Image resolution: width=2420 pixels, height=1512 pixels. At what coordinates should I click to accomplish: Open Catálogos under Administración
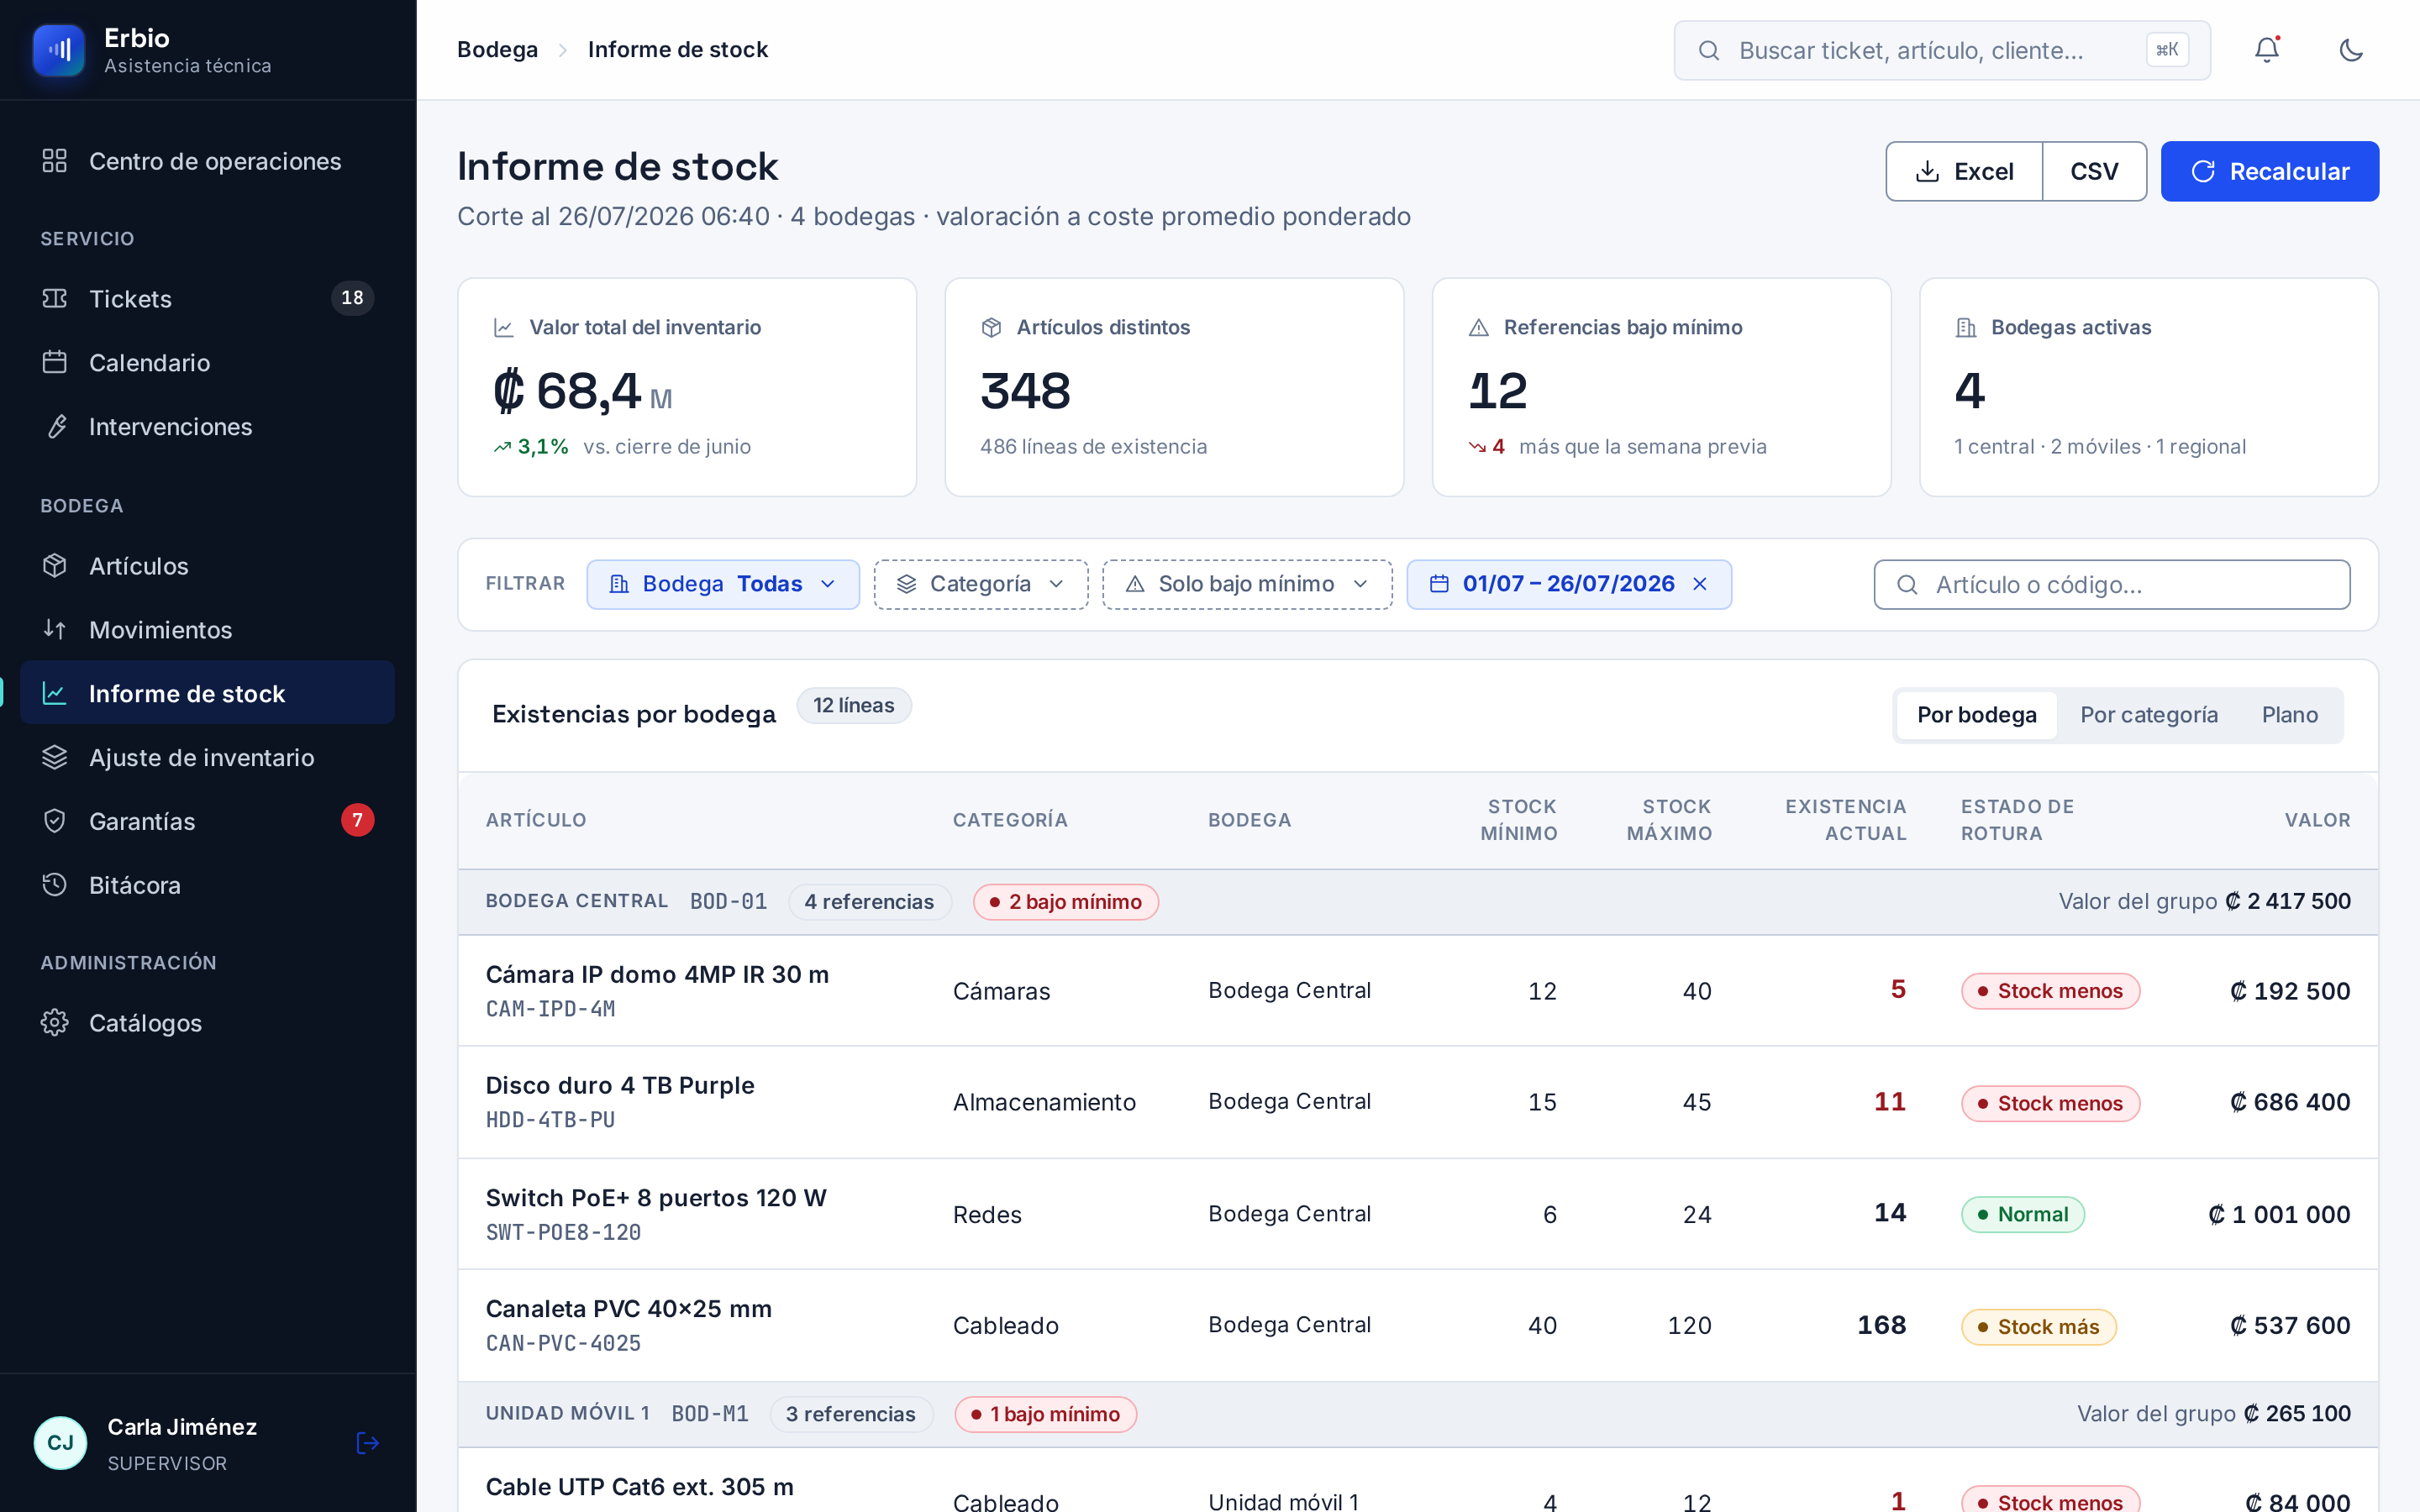tap(207, 1022)
